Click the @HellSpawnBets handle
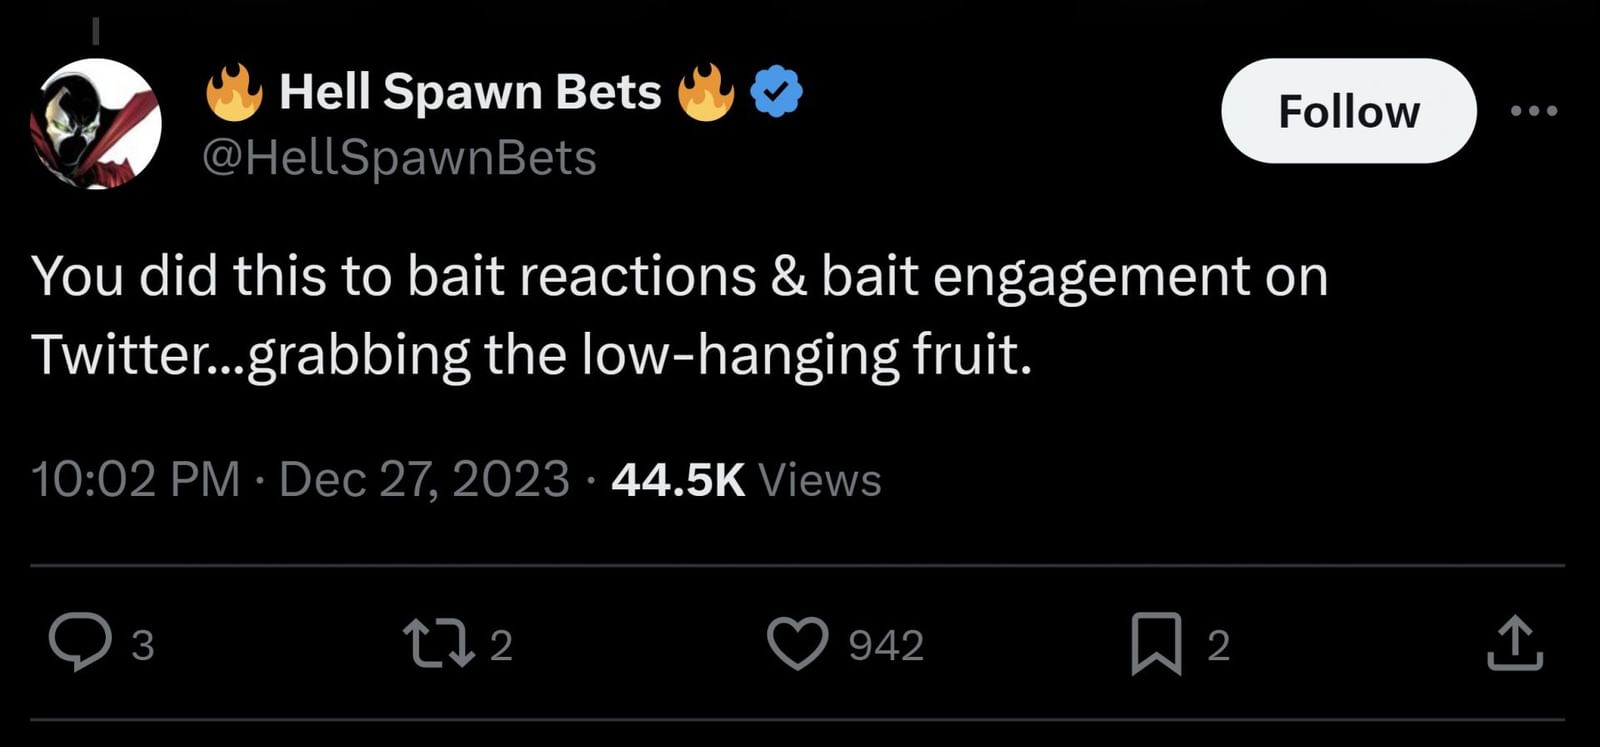This screenshot has height=747, width=1600. pyautogui.click(x=399, y=158)
